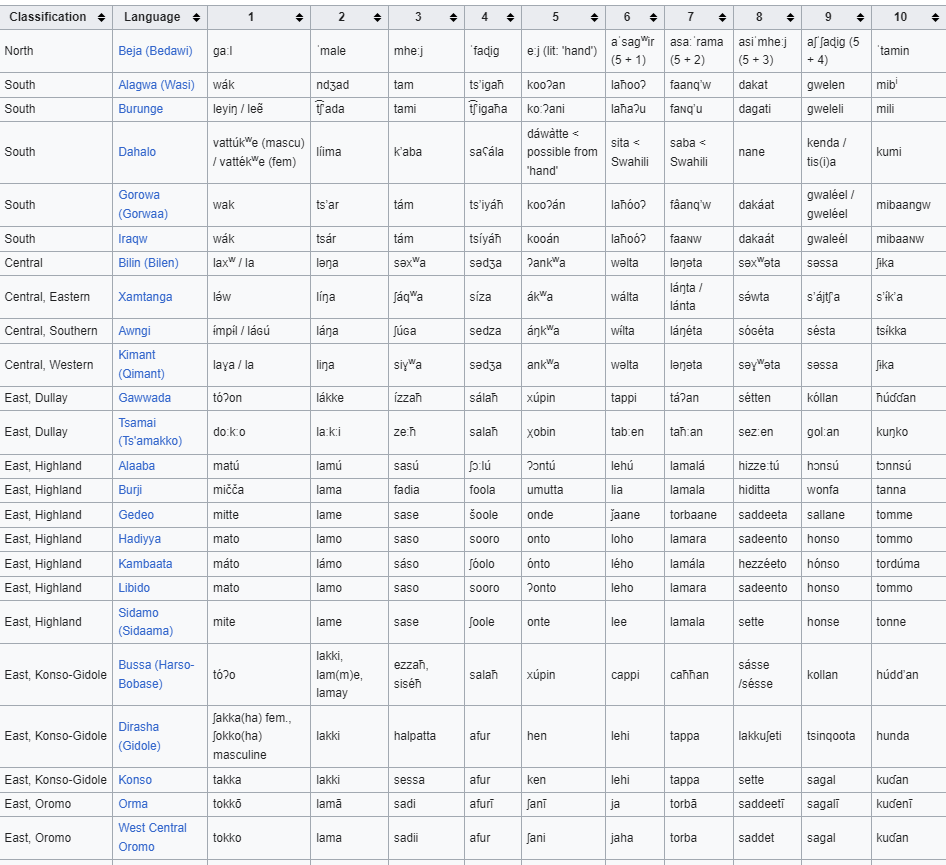
Task: Click the Gedeo link
Action: coord(136,515)
